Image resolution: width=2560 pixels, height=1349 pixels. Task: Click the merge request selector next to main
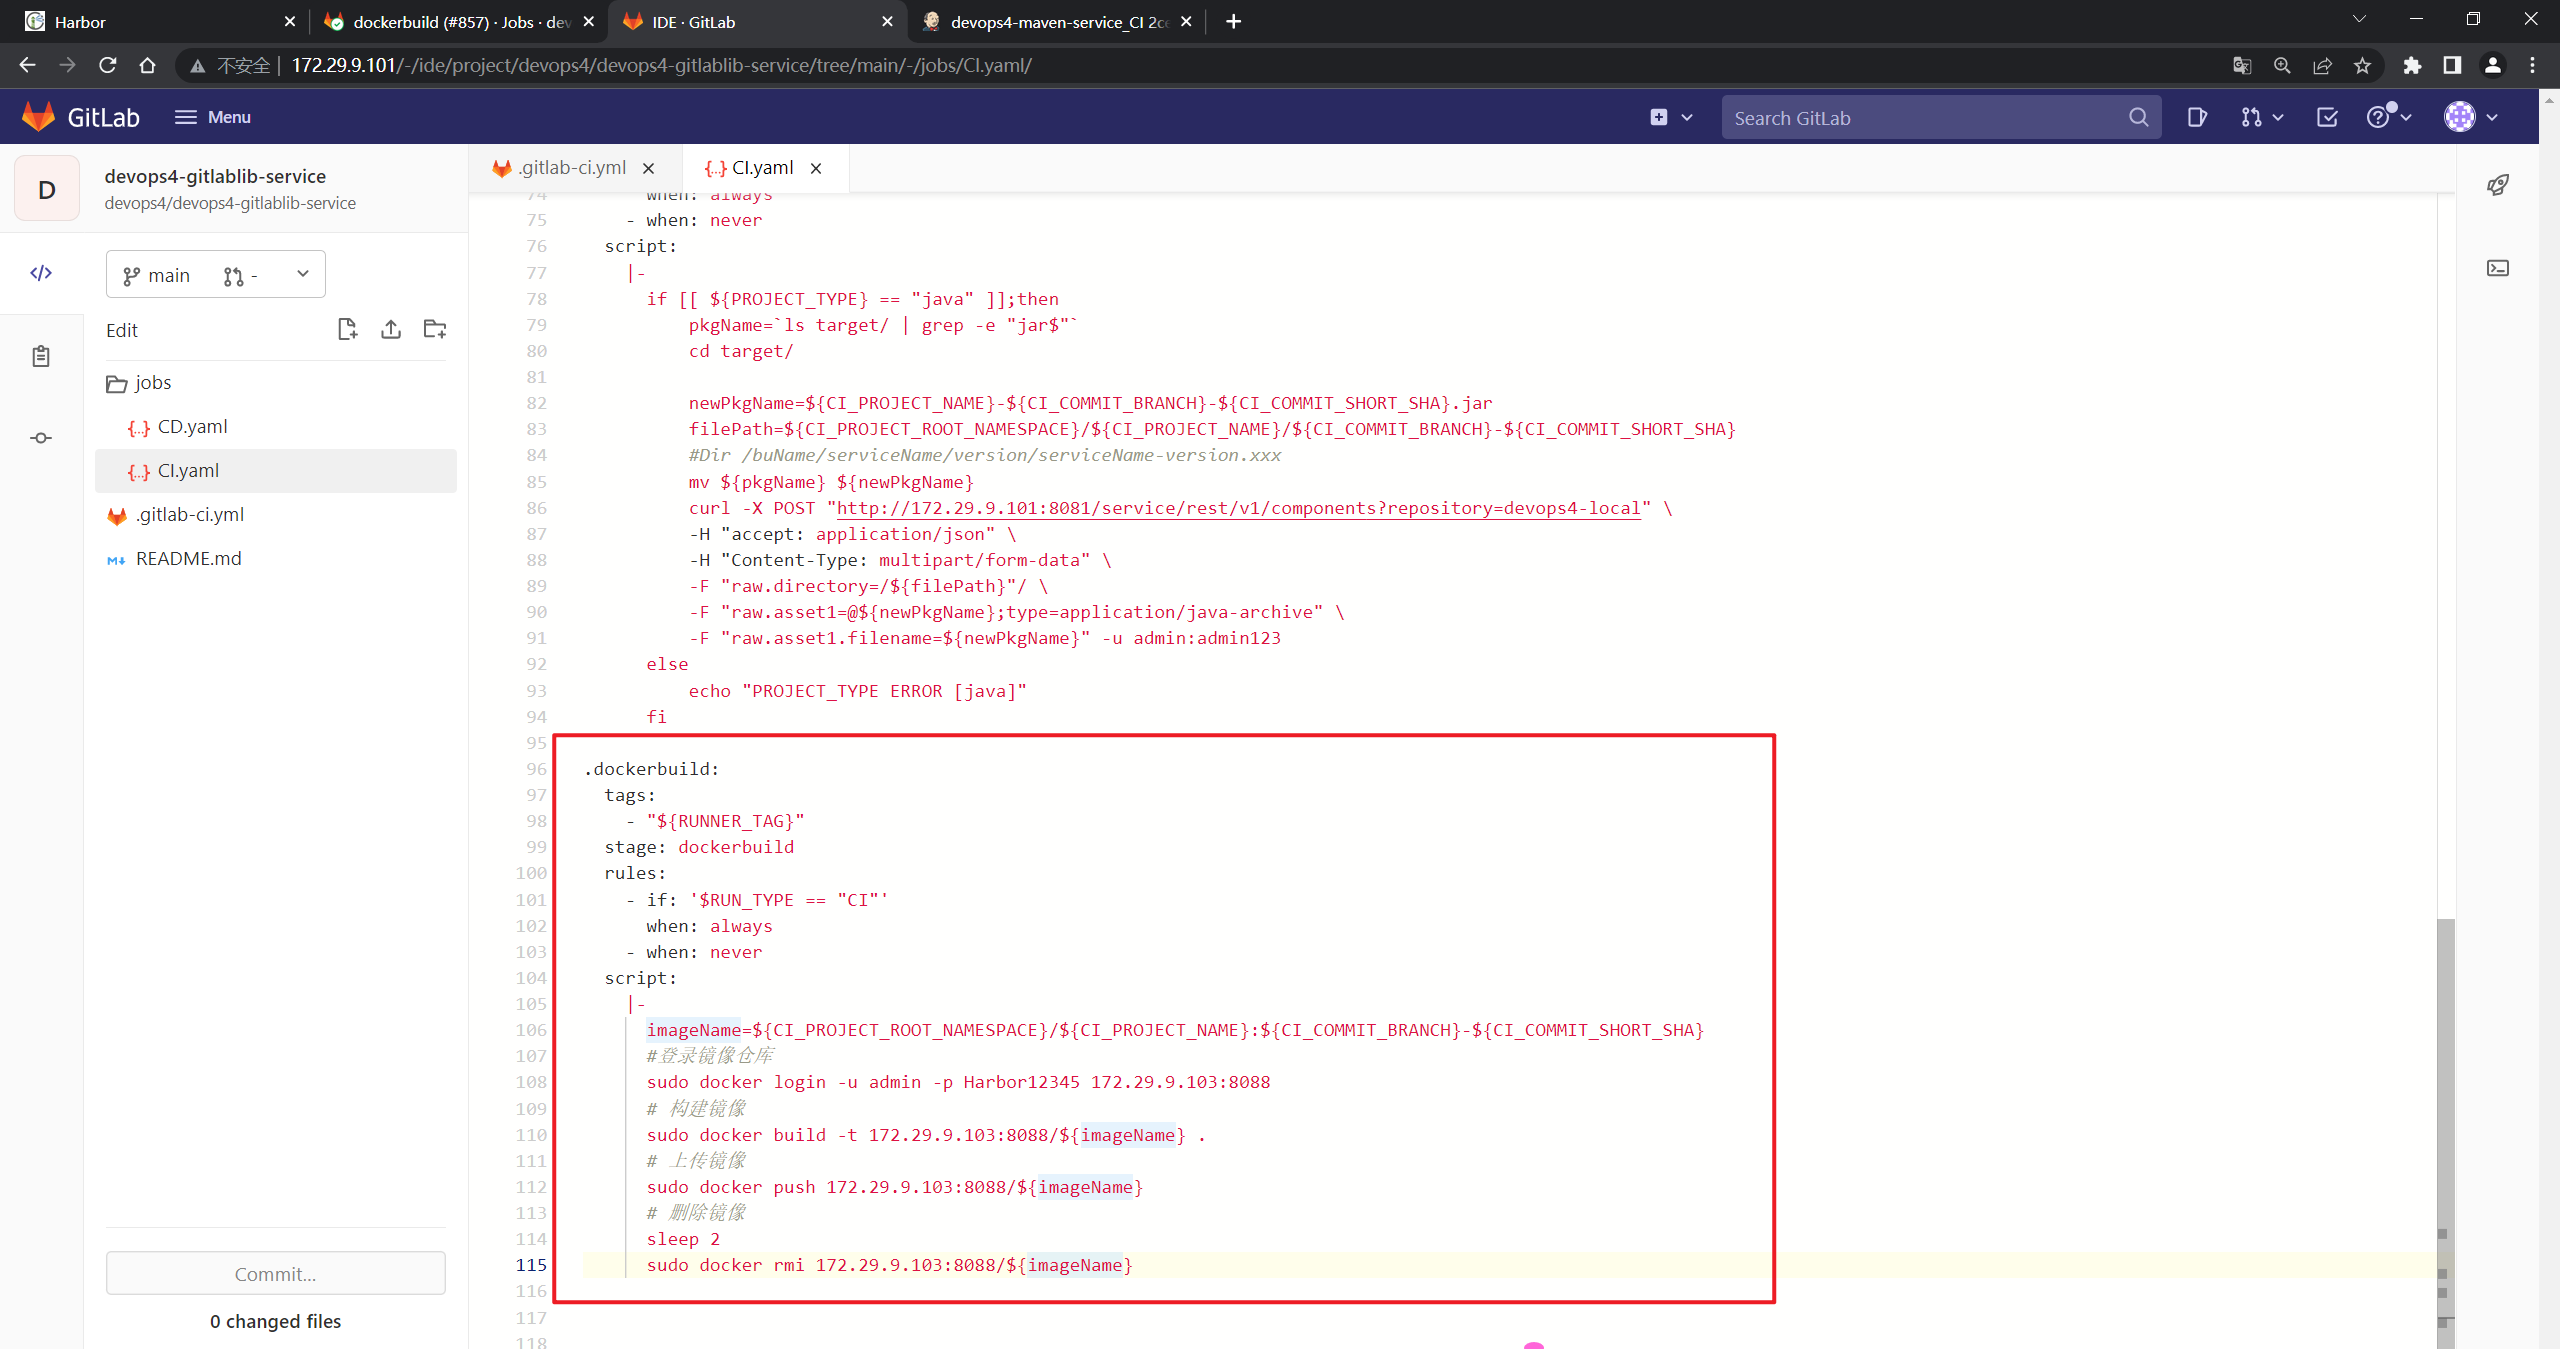[x=241, y=276]
